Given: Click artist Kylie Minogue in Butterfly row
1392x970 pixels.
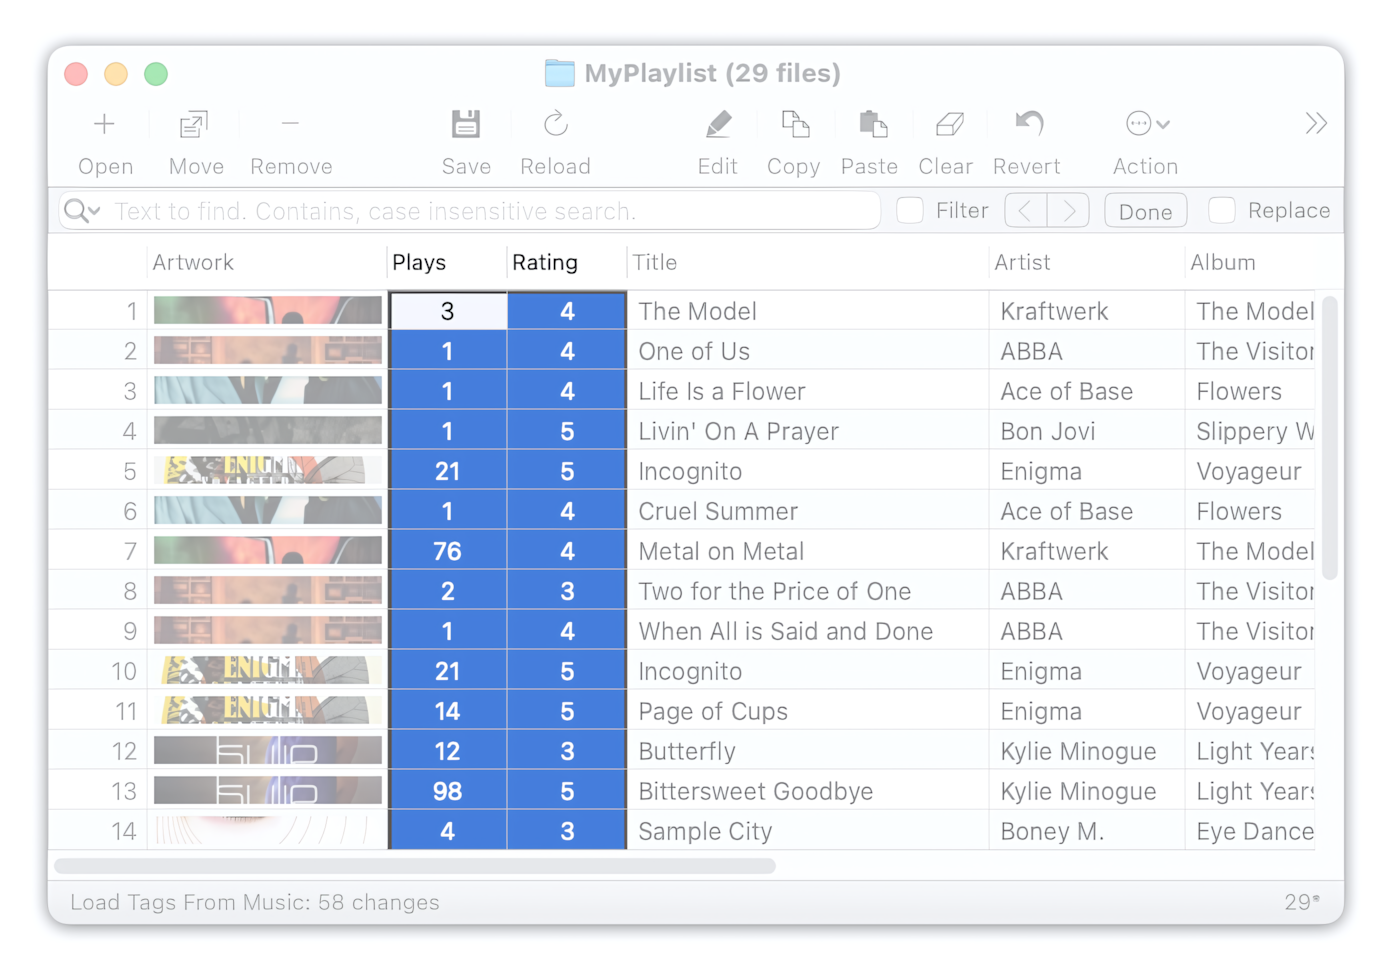Looking at the screenshot, I should coord(1079,751).
